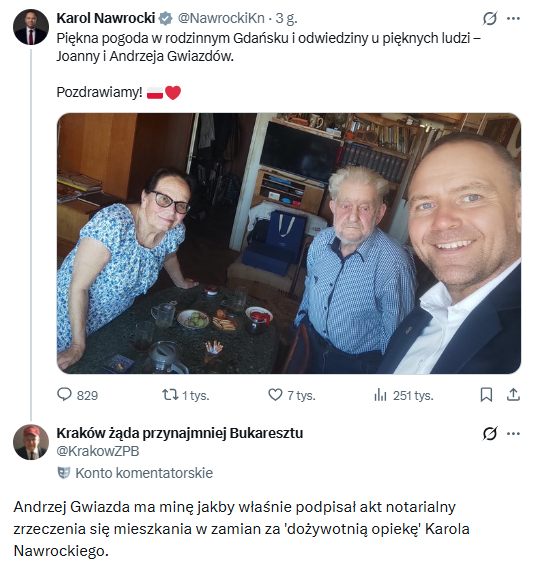535x566 pixels.
Task: Click the repost icon with 1 tys.
Action: click(x=170, y=395)
